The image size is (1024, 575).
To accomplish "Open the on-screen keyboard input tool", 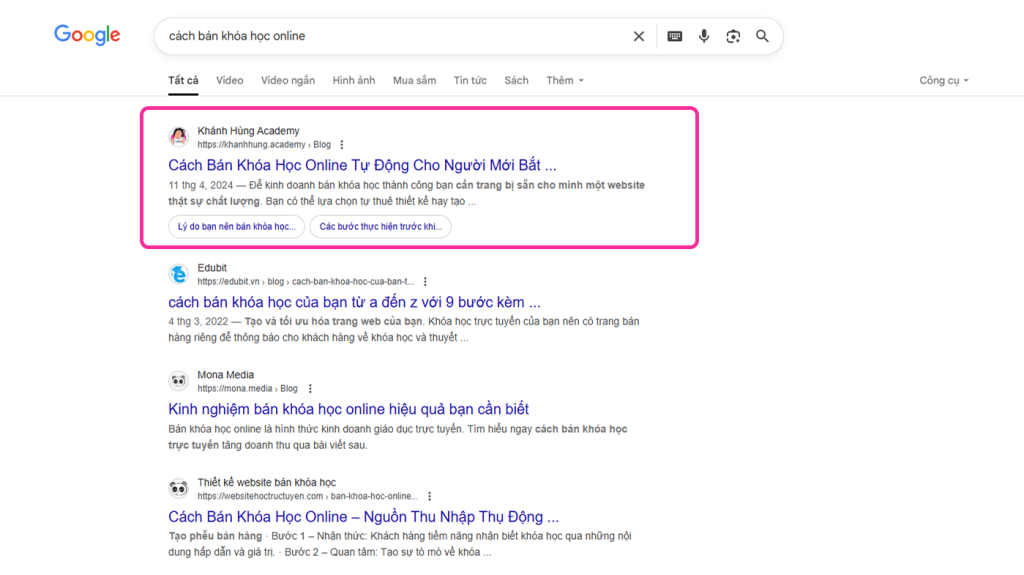I will (x=675, y=37).
